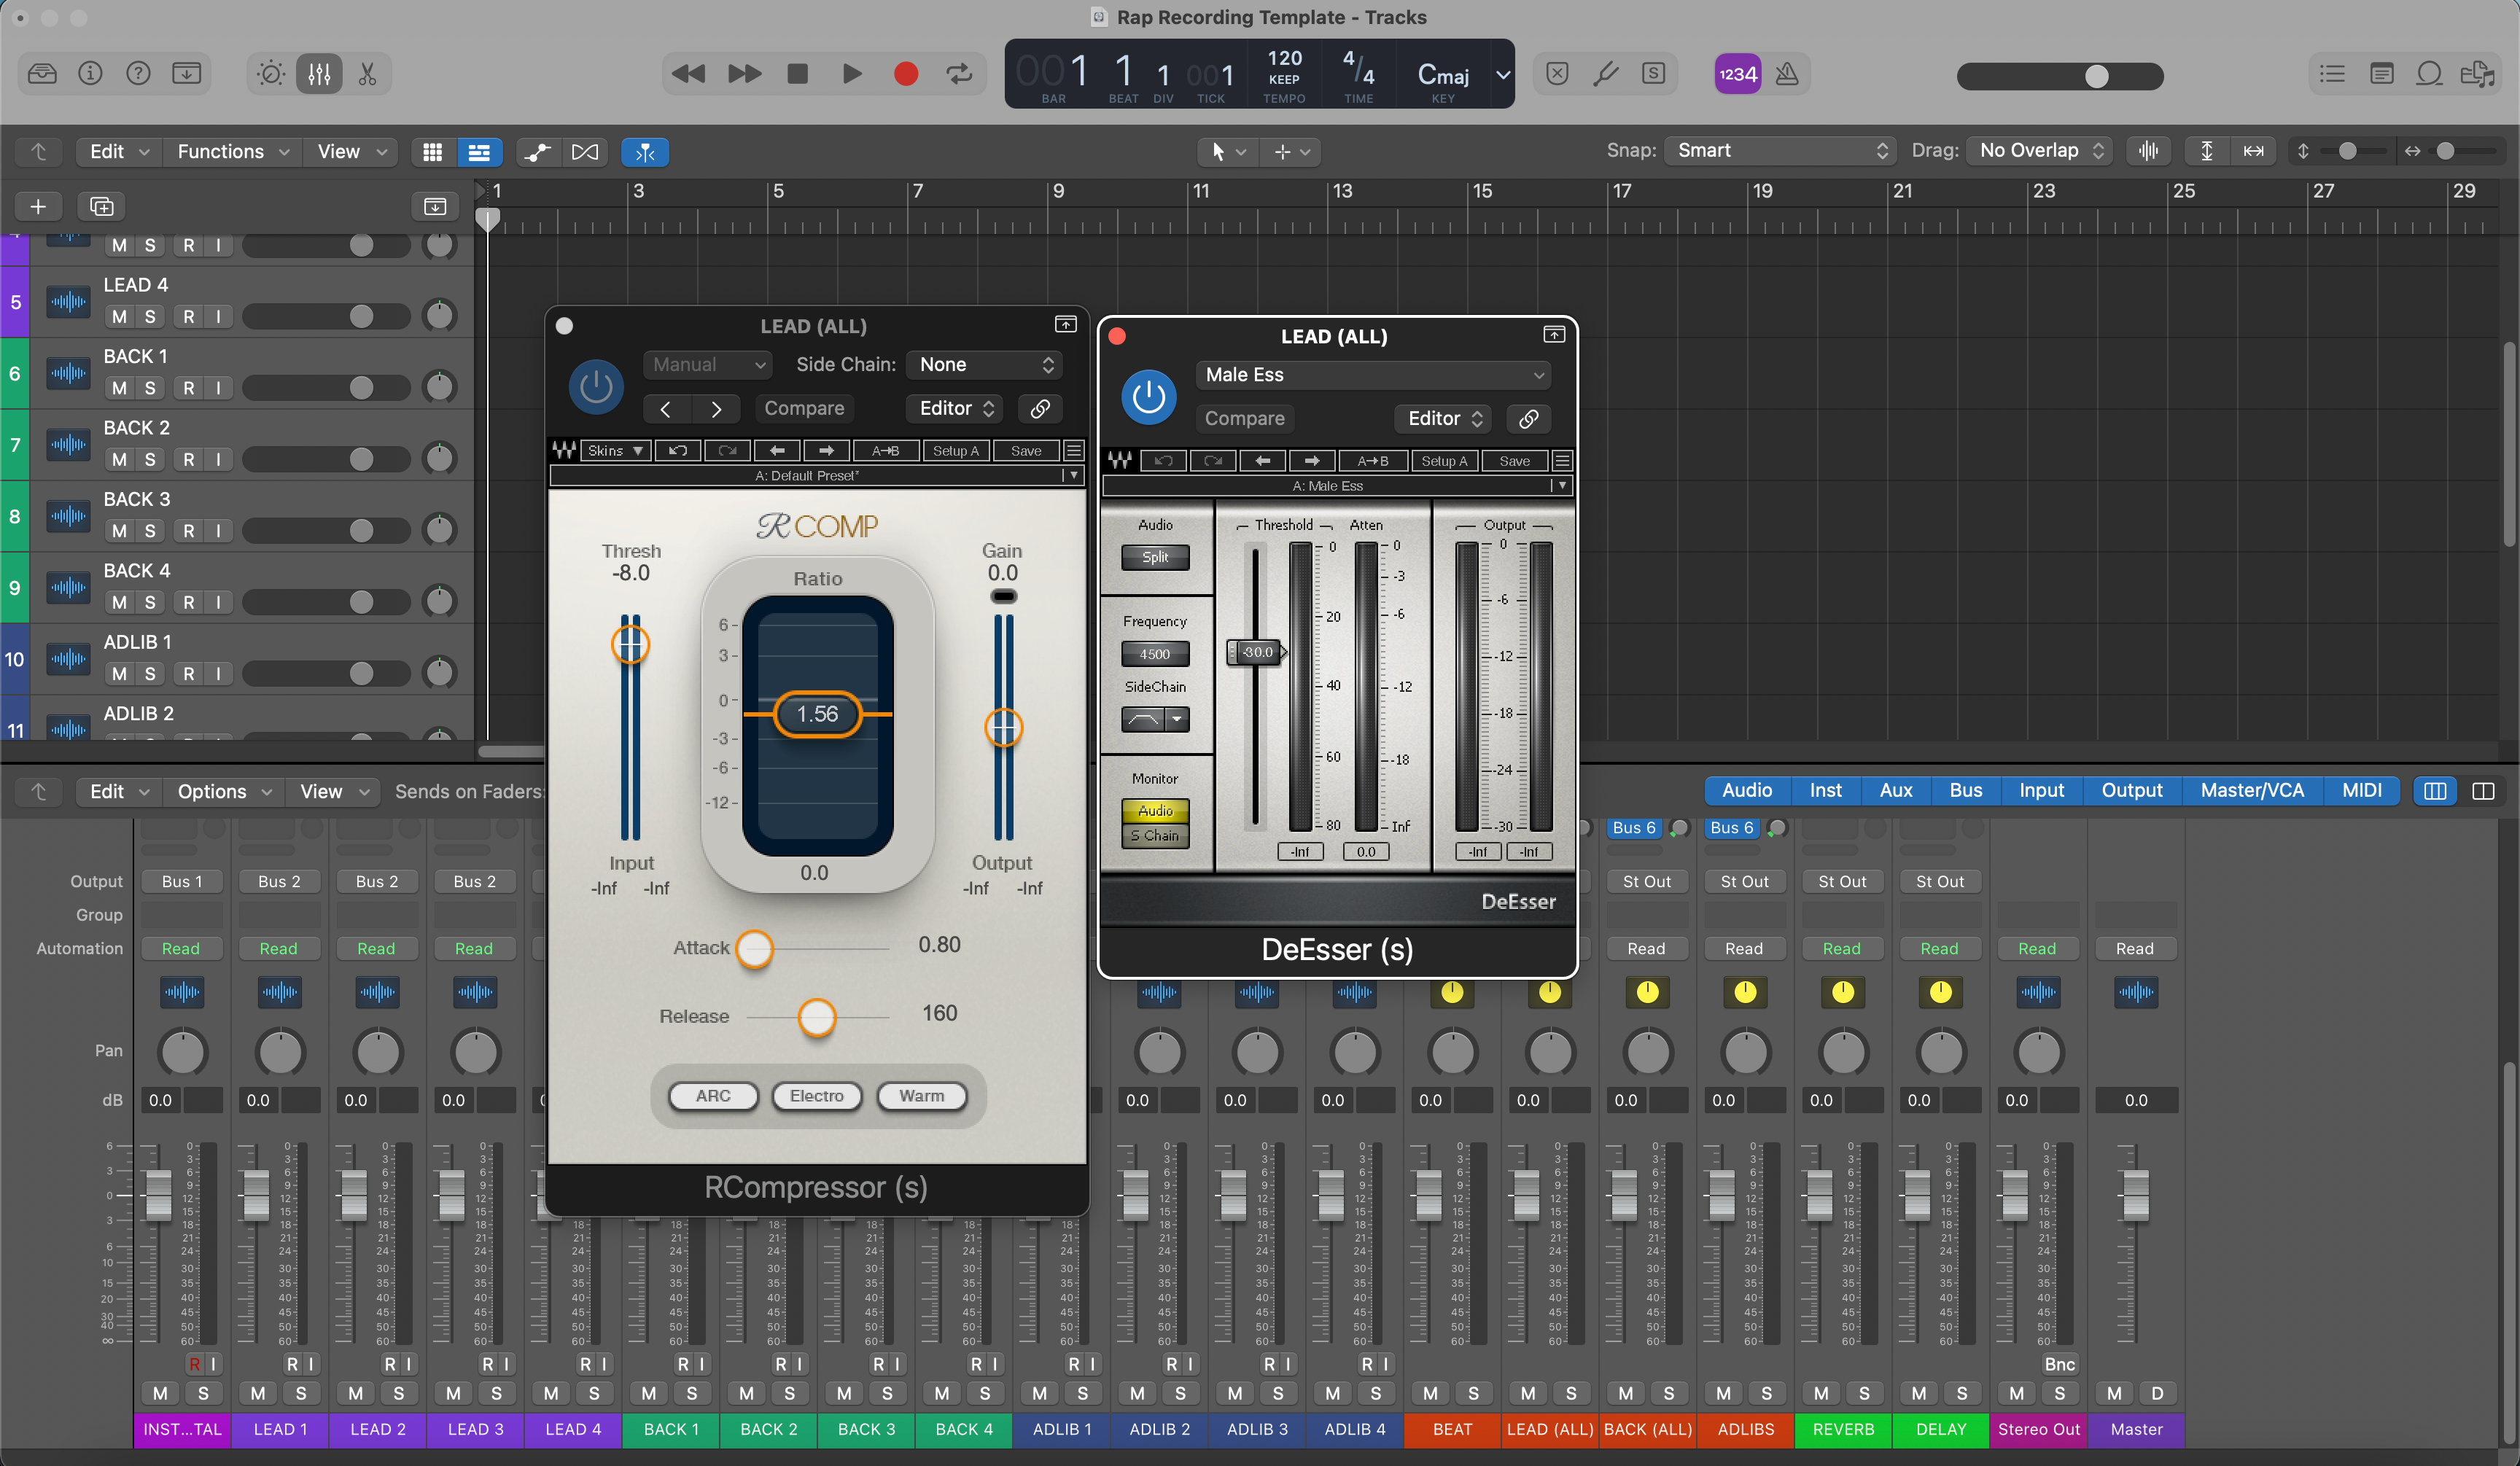
Task: Select the Scissors tool in the control bar
Action: coord(367,73)
